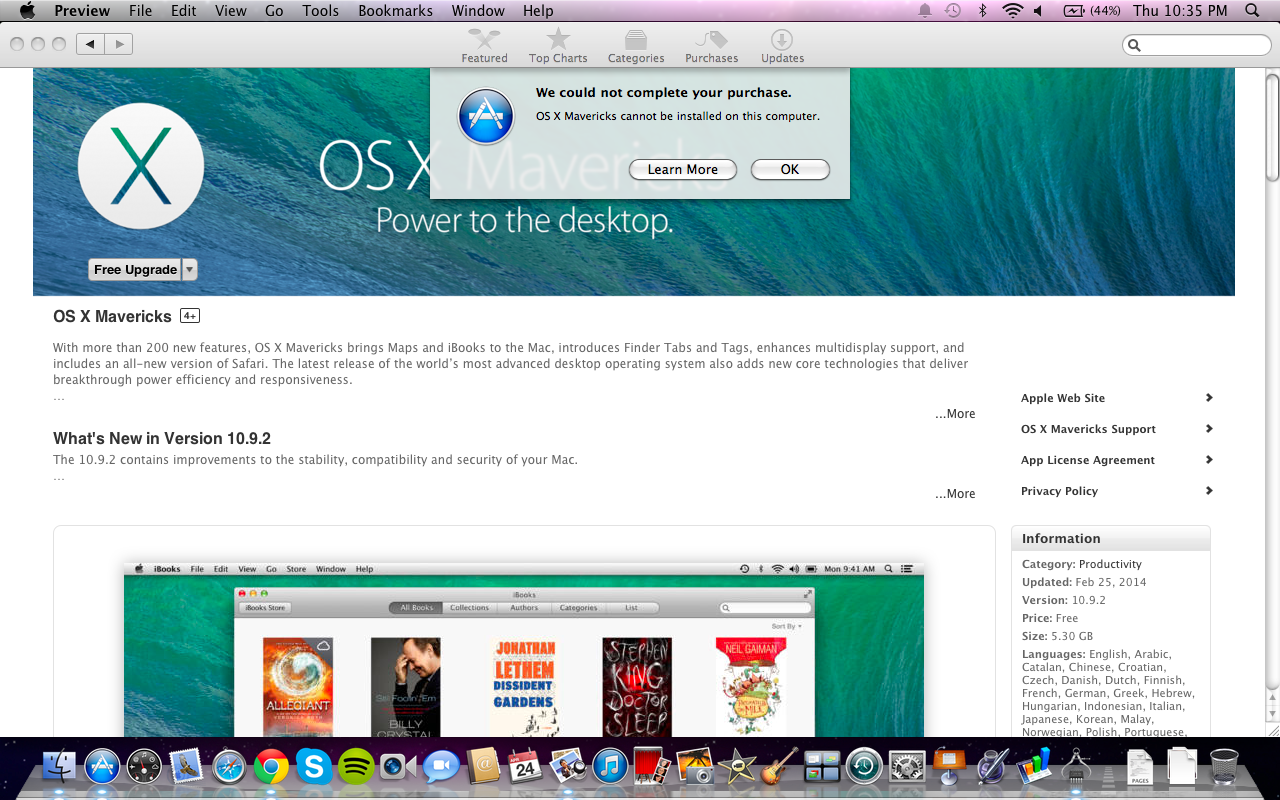Expand the app description with ...More

coord(955,414)
